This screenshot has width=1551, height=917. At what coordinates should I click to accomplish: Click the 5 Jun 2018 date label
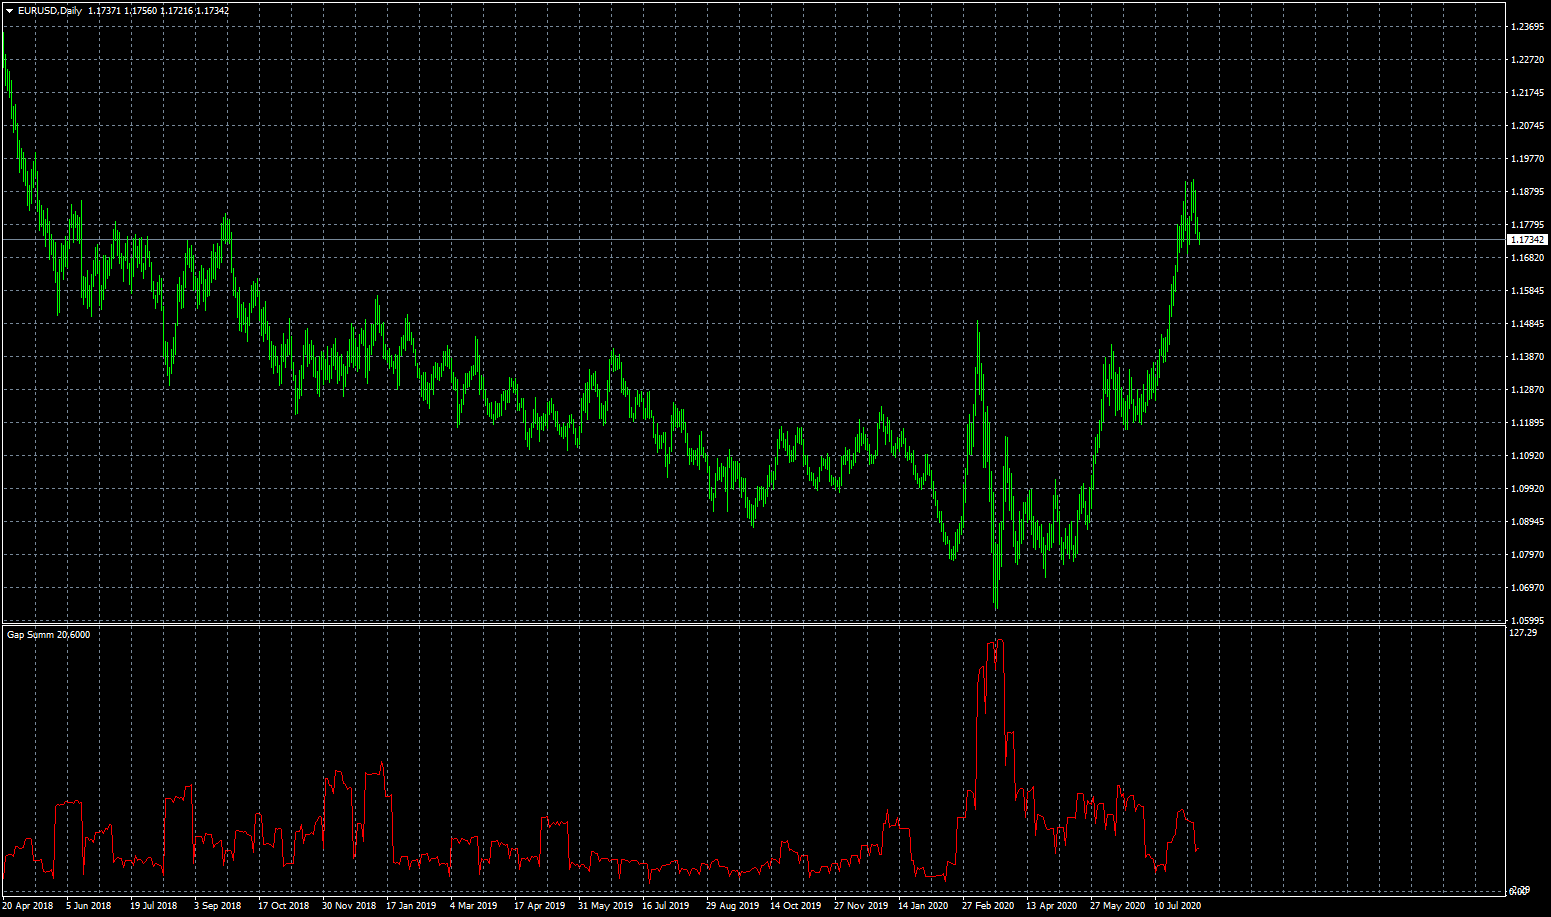[89, 906]
